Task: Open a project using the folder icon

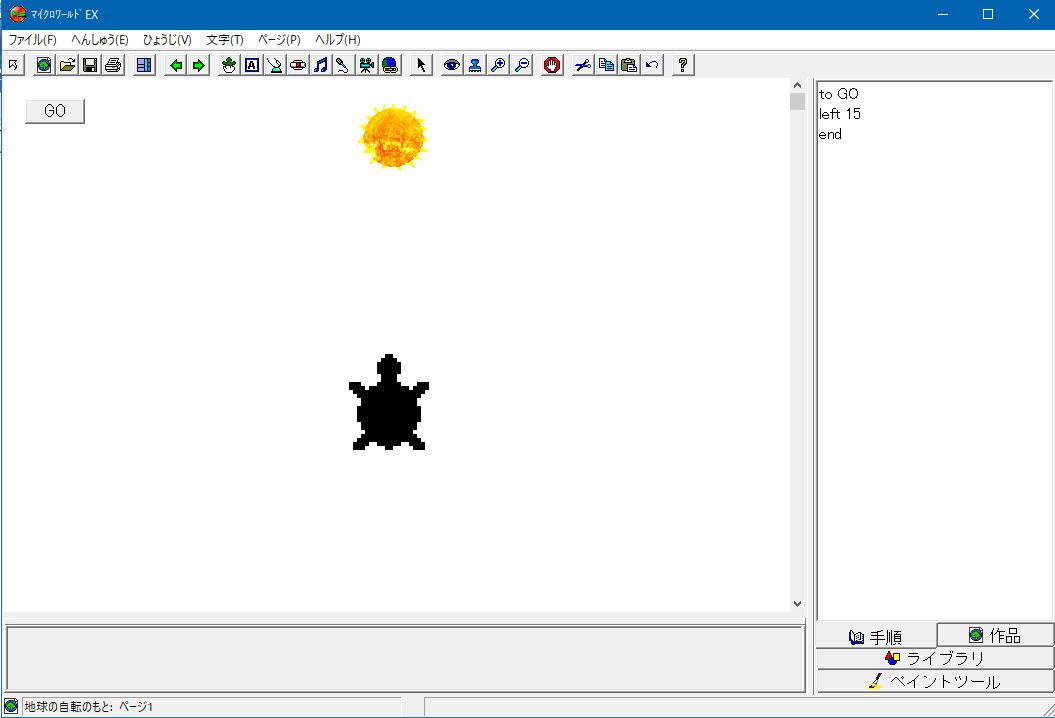Action: point(67,65)
